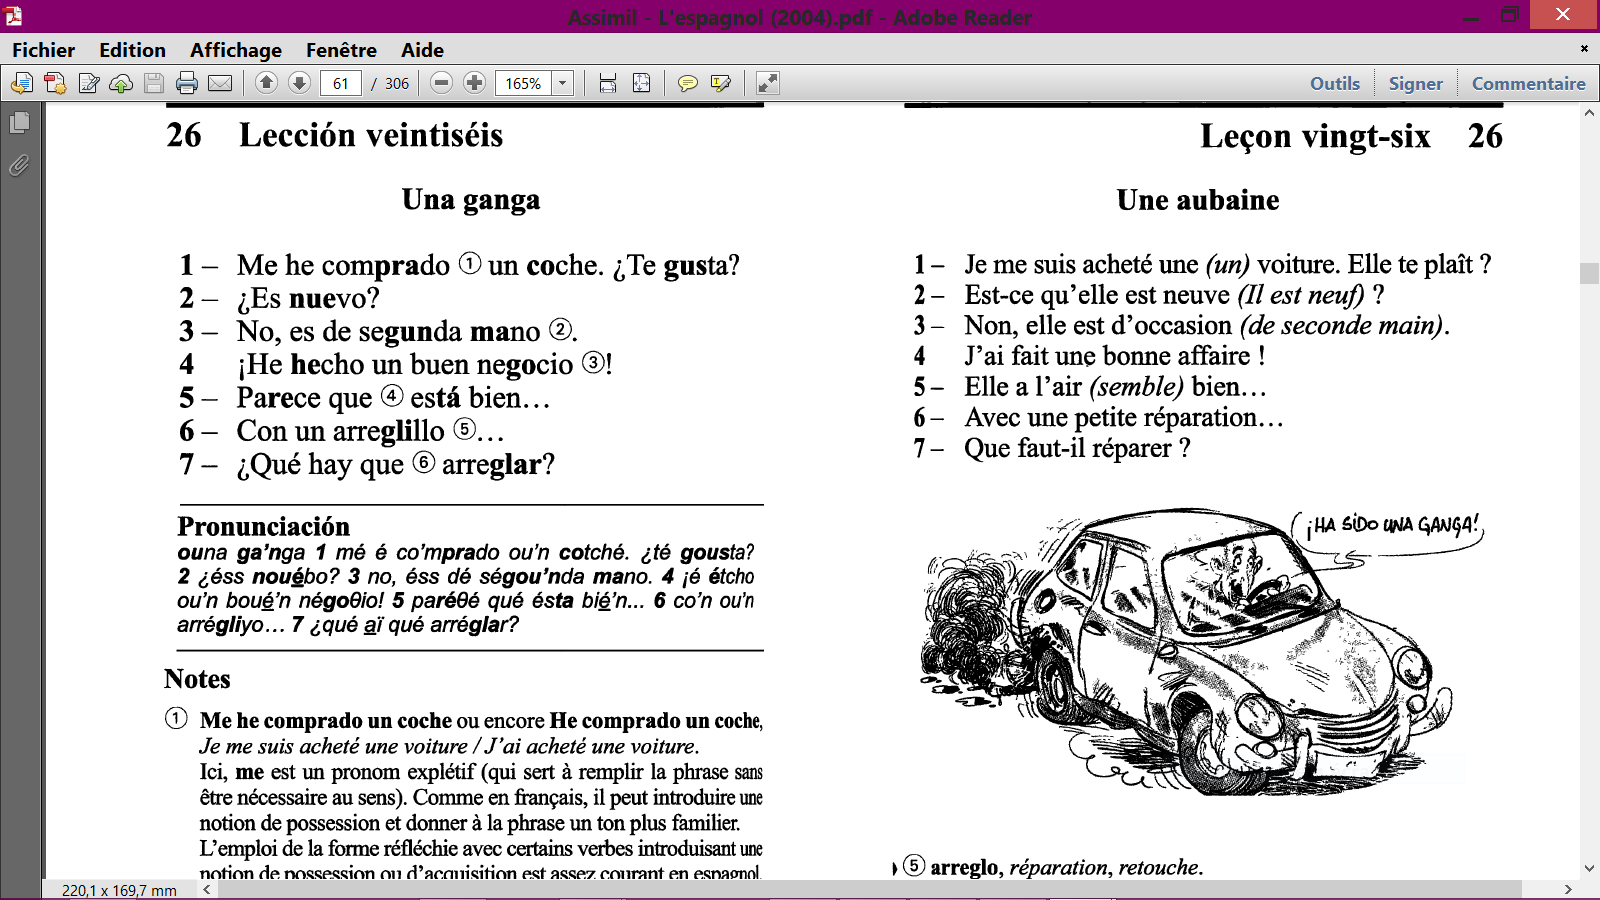
Task: Click vertical scrollbar down arrow
Action: coord(1589,869)
